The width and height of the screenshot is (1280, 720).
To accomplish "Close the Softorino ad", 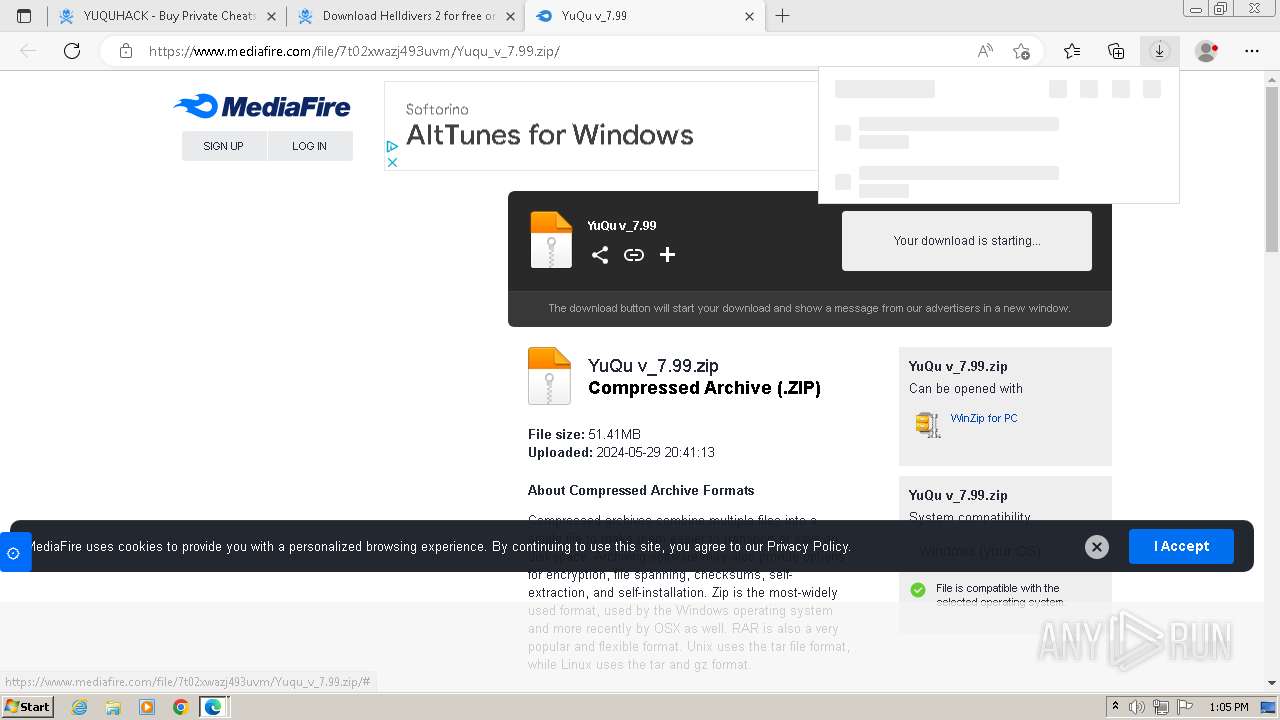I will [x=392, y=162].
